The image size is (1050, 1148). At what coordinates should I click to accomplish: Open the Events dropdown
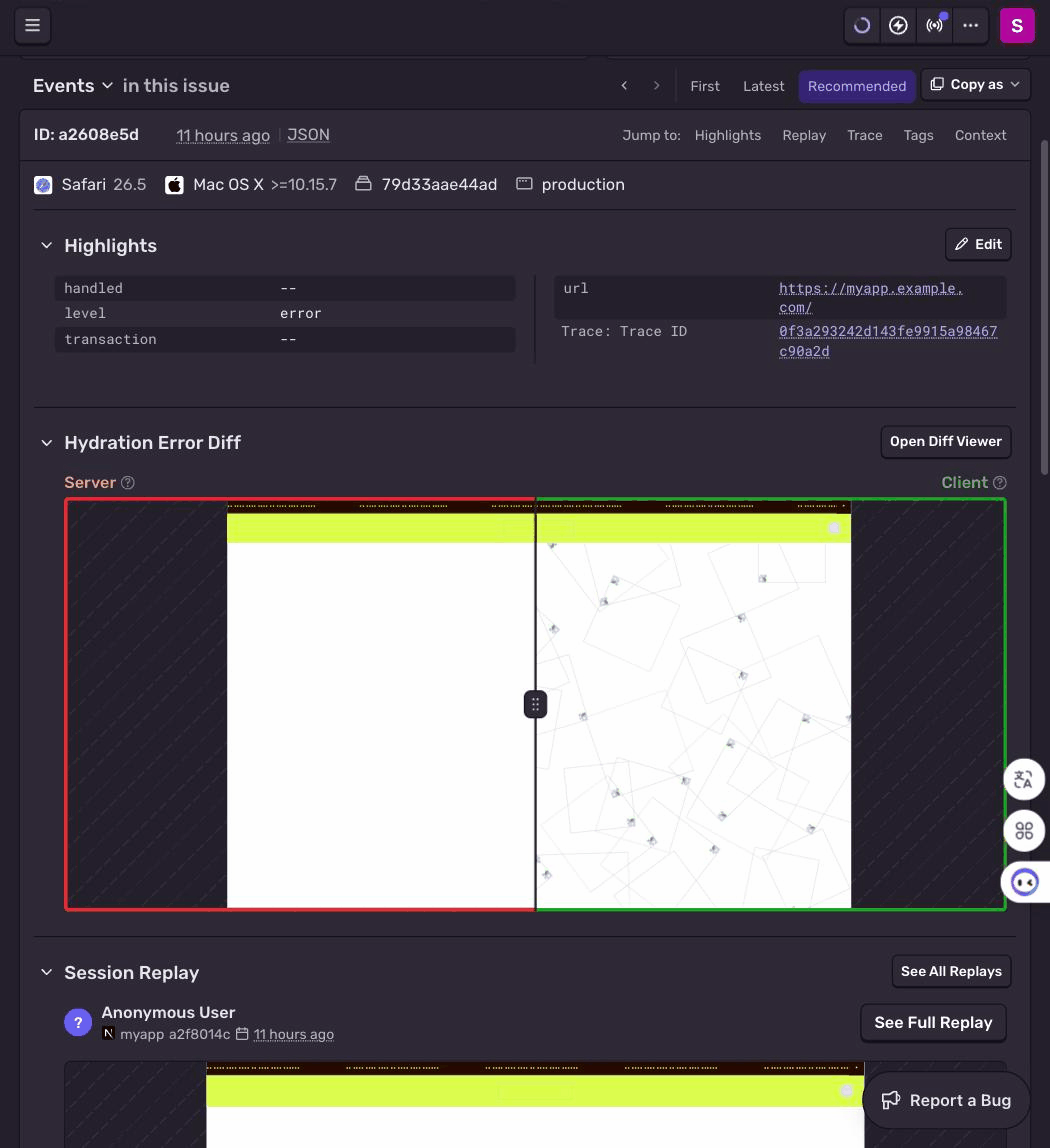pos(73,86)
